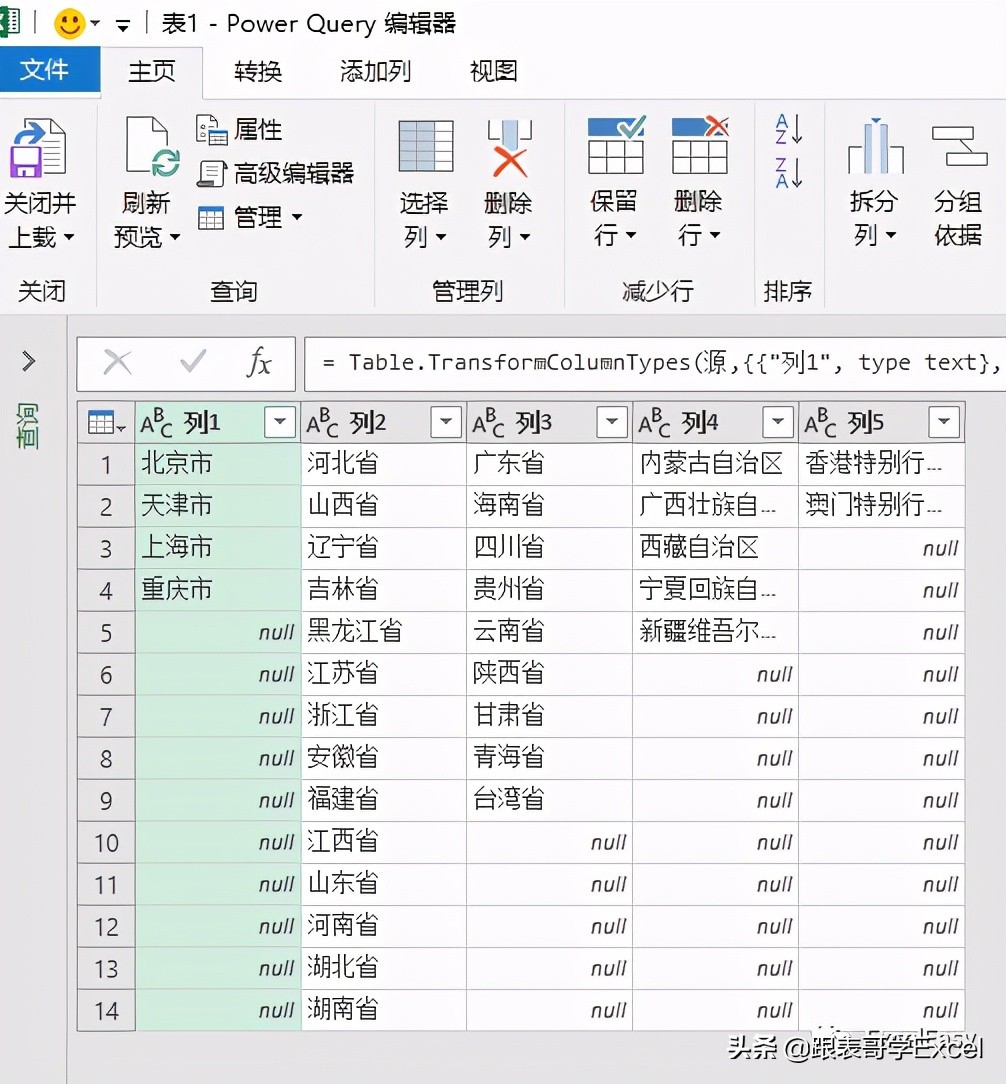The height and width of the screenshot is (1084, 1006).
Task: Select row number 14 header
Action: tap(106, 1011)
